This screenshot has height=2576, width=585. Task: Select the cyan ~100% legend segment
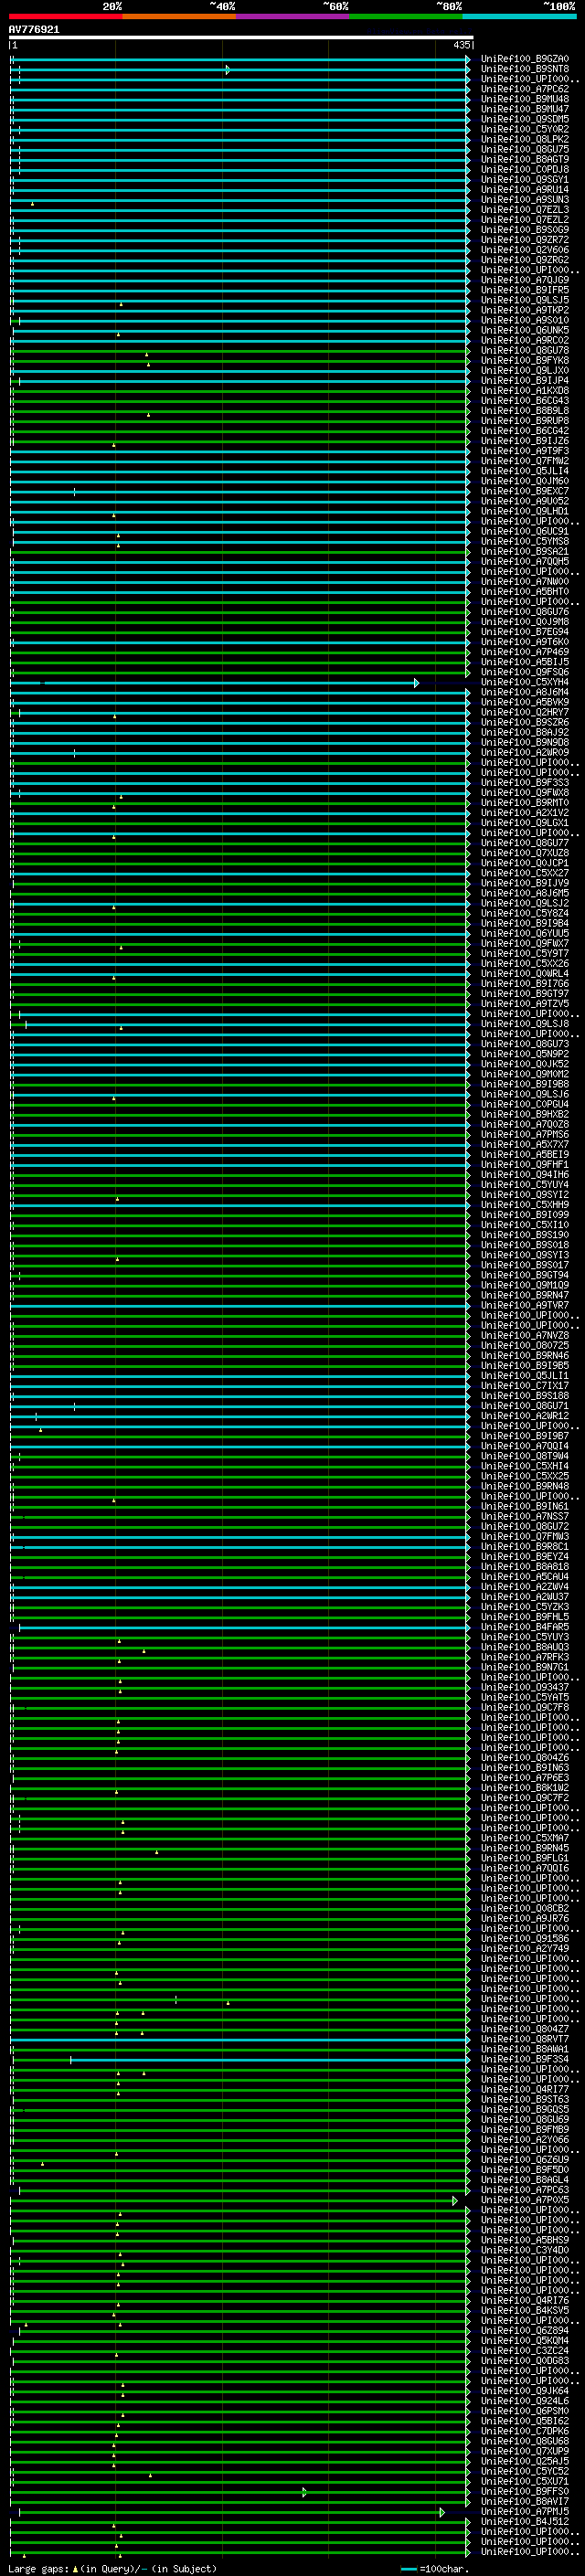[518, 16]
